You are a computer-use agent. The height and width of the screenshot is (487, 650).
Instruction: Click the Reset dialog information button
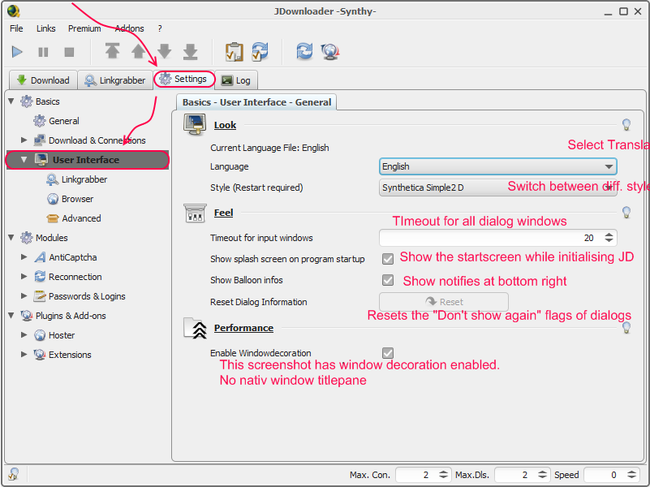444,302
